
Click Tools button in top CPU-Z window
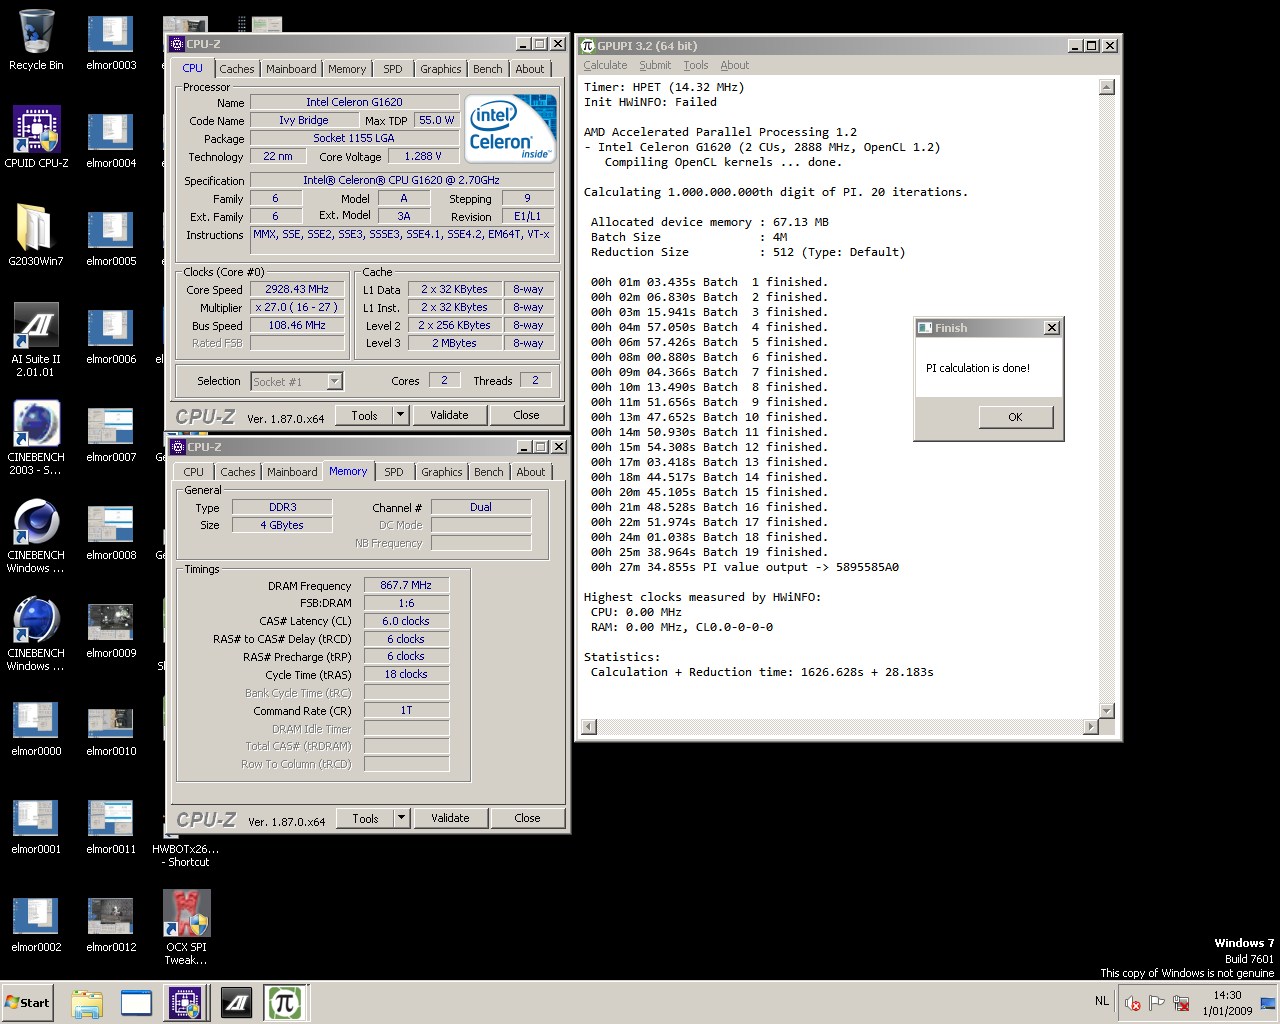click(x=364, y=415)
